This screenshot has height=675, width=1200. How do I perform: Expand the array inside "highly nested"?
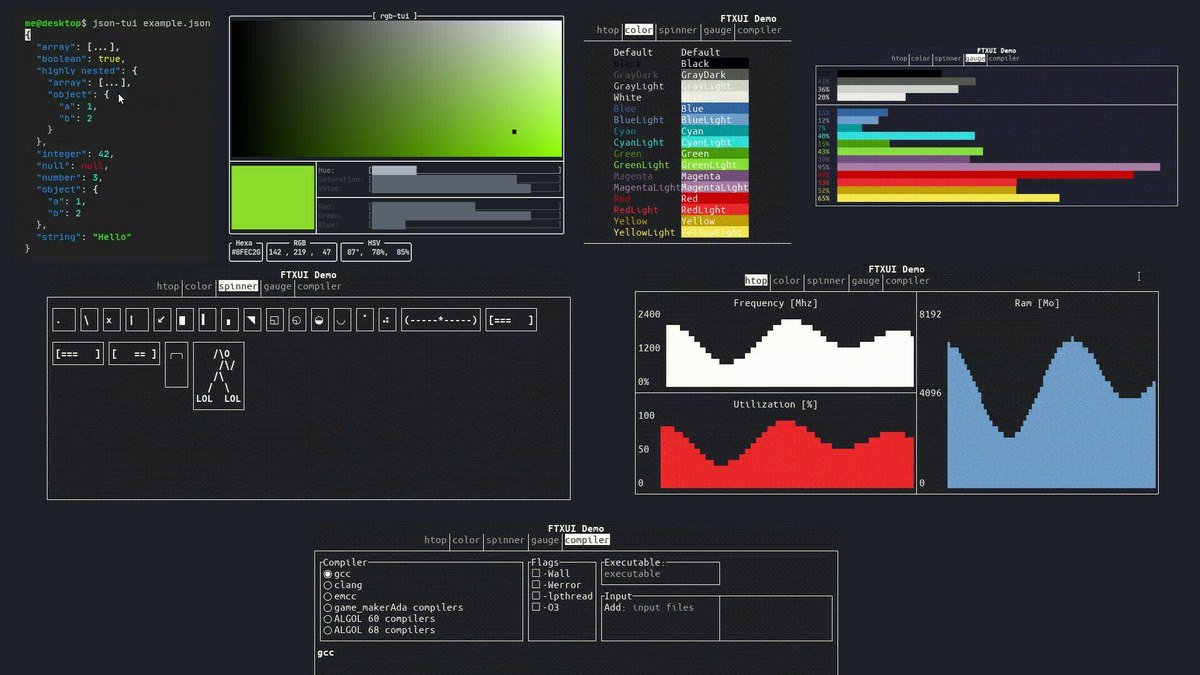(x=112, y=83)
